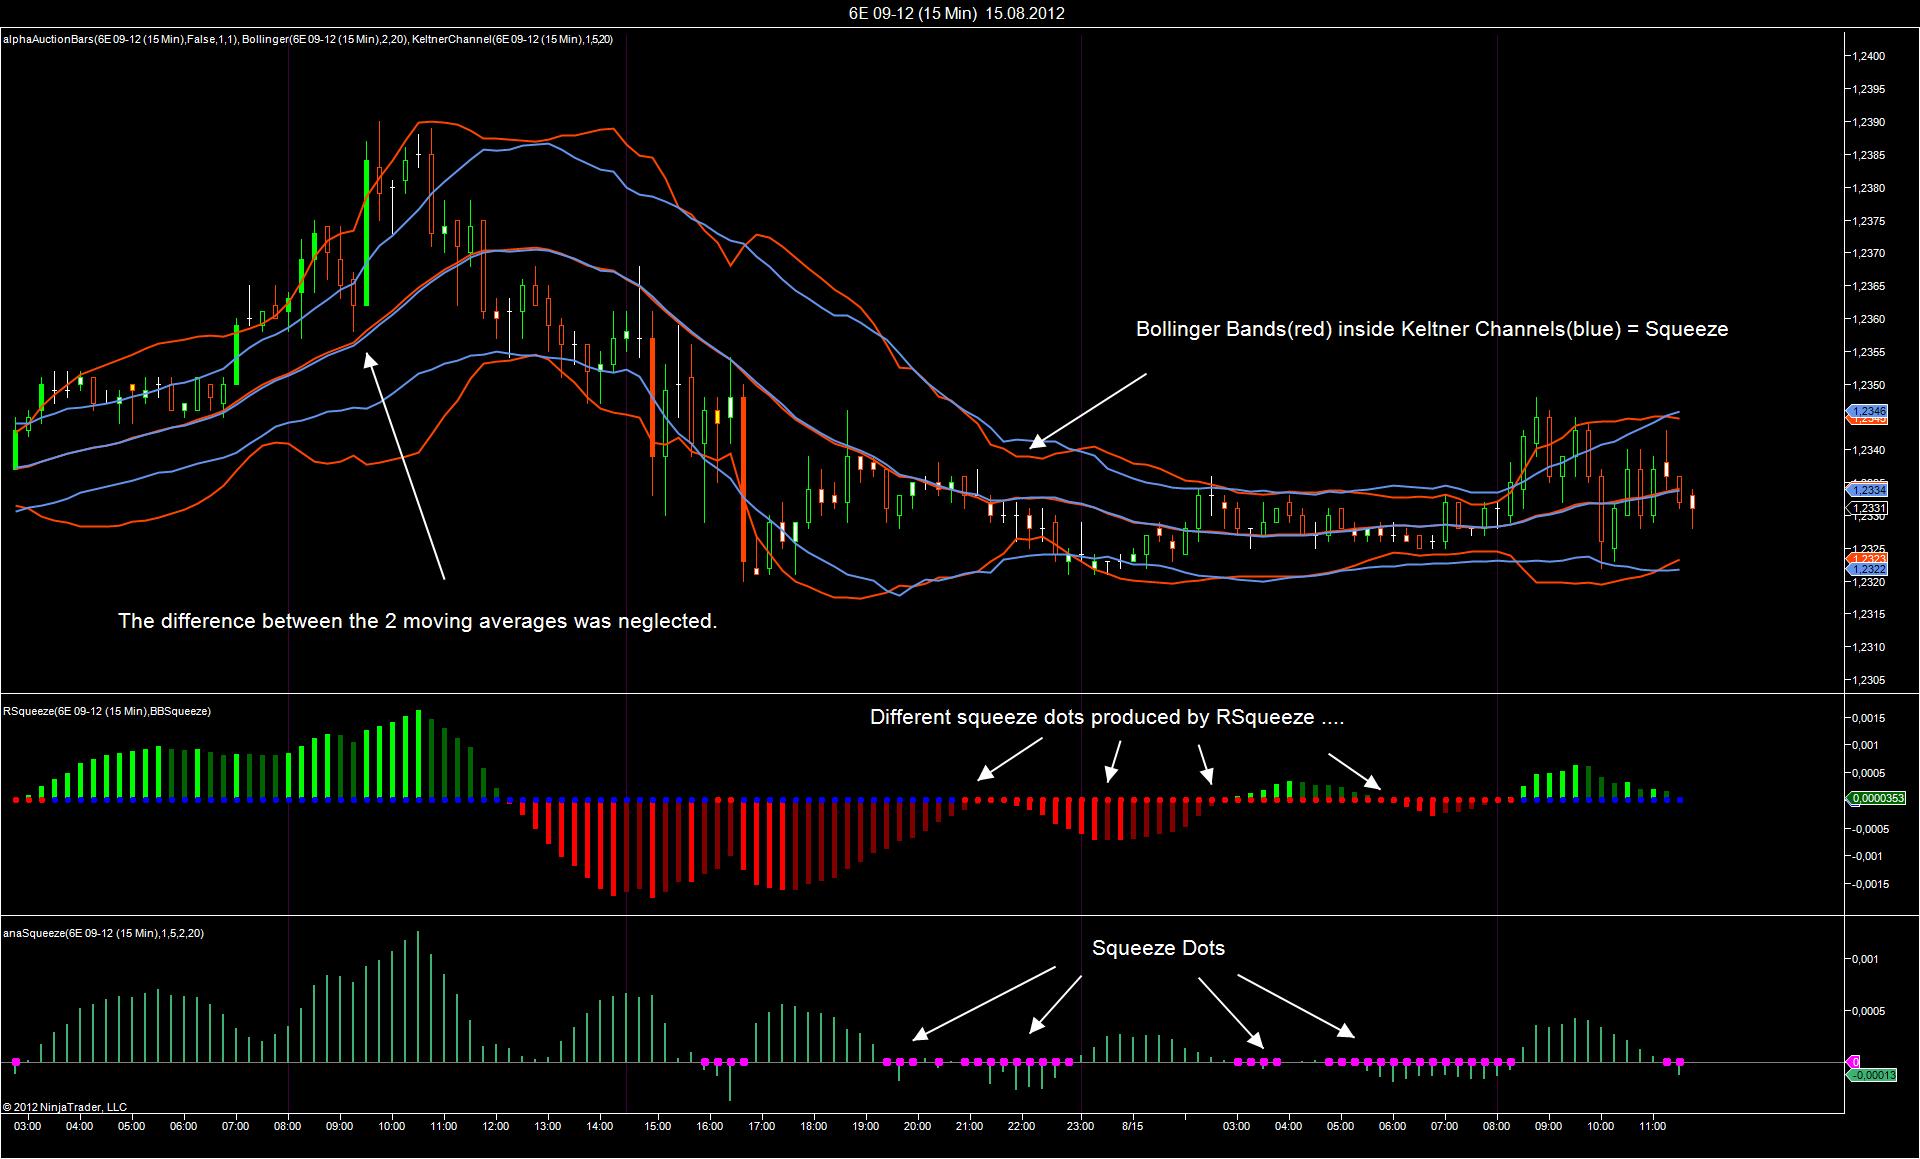Select the 'Squeeze Dots' text annotation
The height and width of the screenshot is (1159, 1920).
[x=1158, y=948]
